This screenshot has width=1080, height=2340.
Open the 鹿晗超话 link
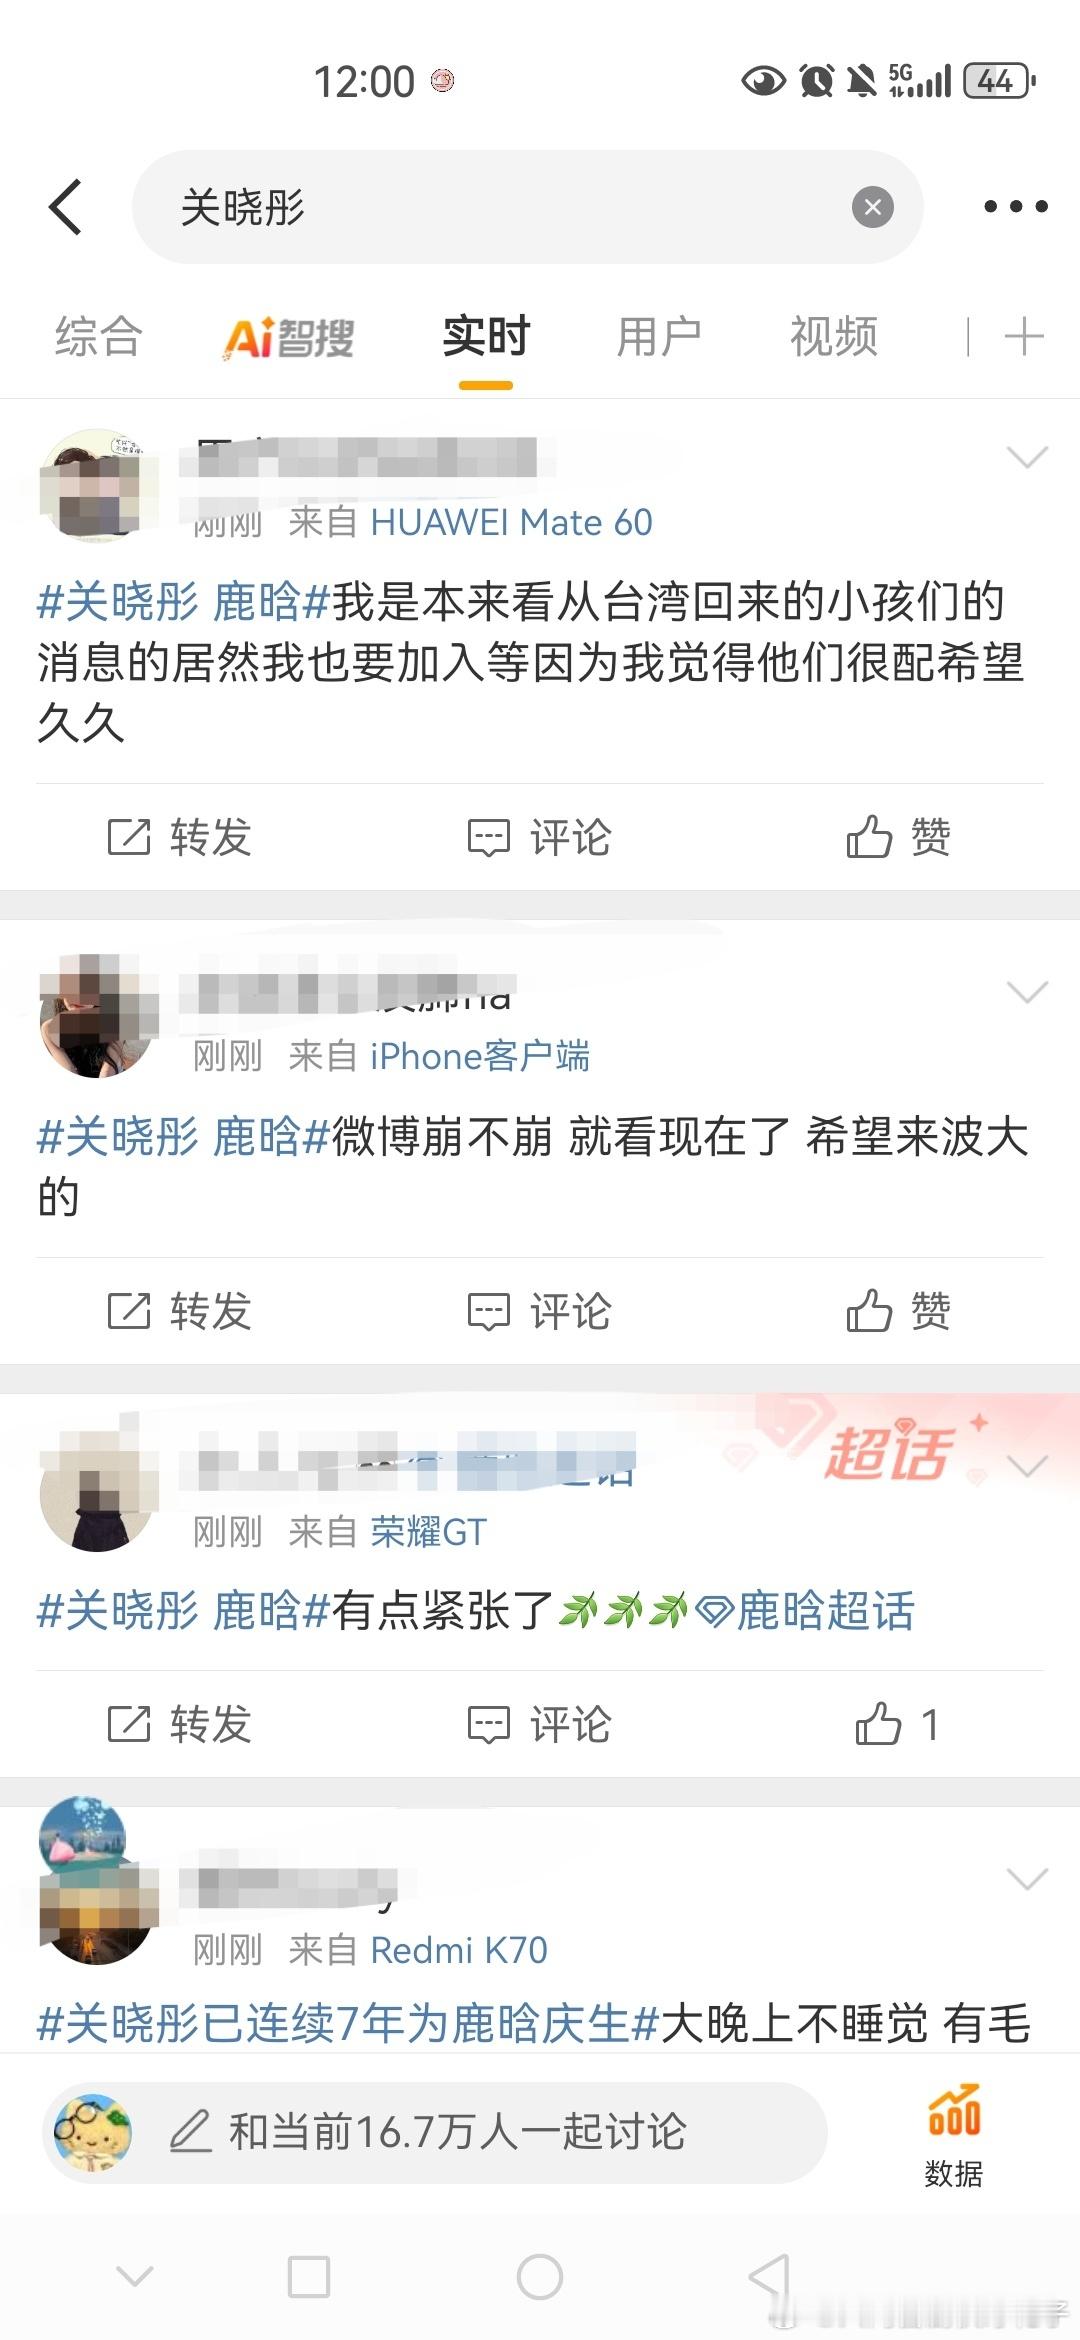point(805,1611)
